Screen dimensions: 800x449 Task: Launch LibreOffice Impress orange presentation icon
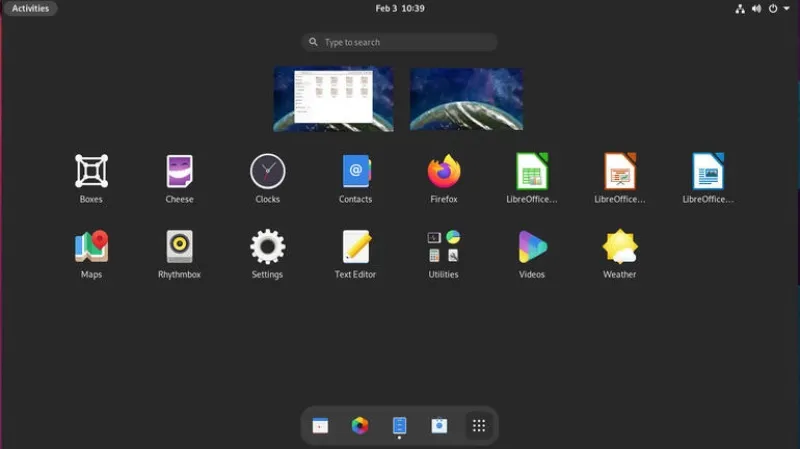[x=620, y=172]
